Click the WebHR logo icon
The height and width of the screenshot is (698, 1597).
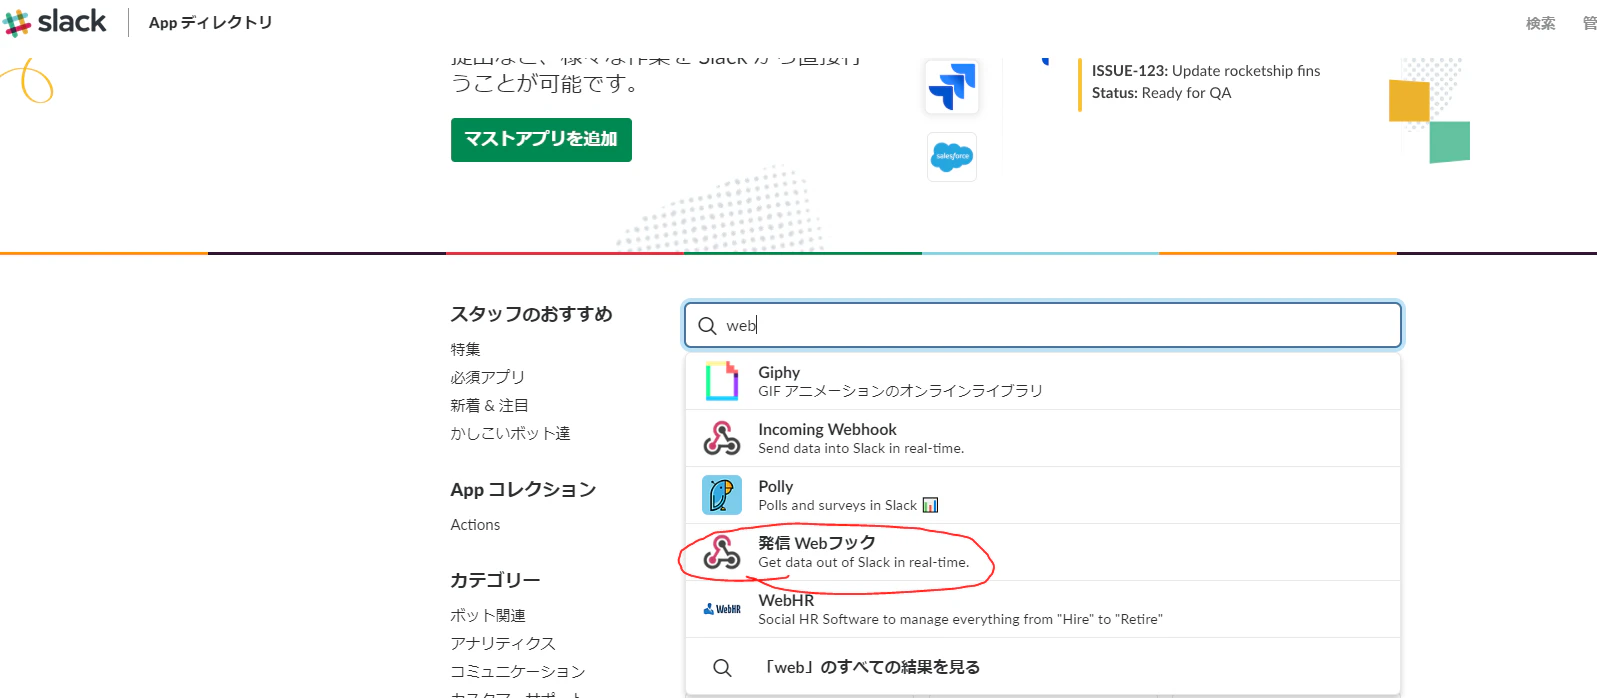[722, 609]
